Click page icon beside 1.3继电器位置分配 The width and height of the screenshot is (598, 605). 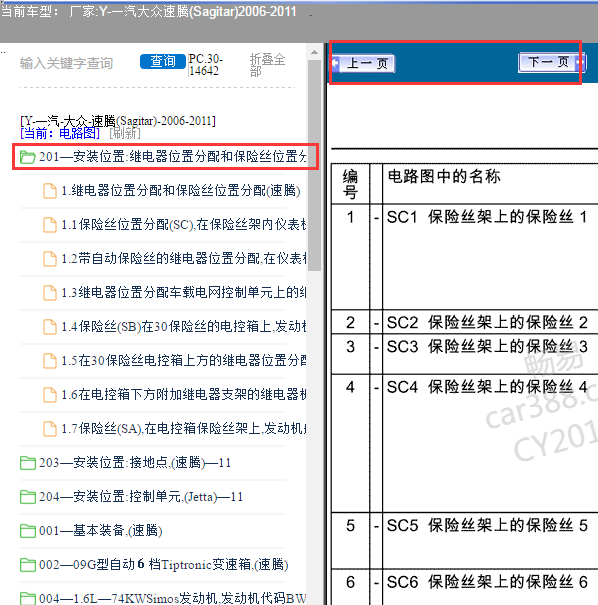[50, 293]
